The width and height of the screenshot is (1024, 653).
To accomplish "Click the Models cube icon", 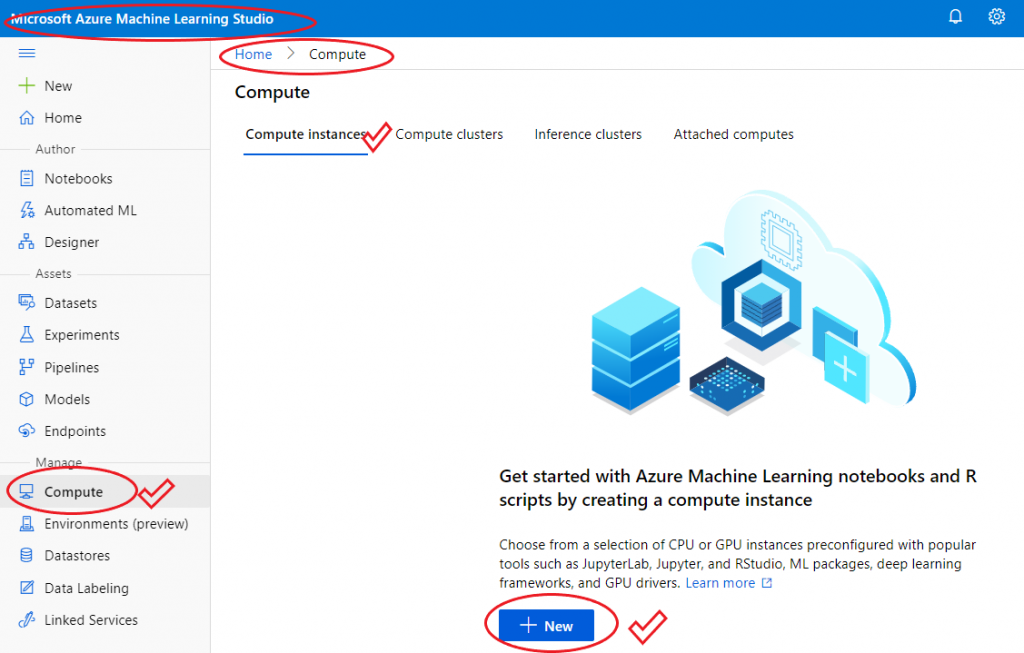I will [27, 399].
